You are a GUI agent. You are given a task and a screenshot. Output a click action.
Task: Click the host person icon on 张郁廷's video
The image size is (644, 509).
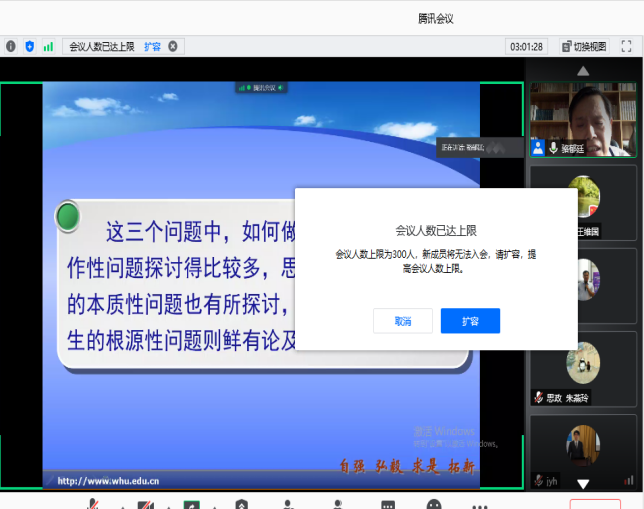538,148
